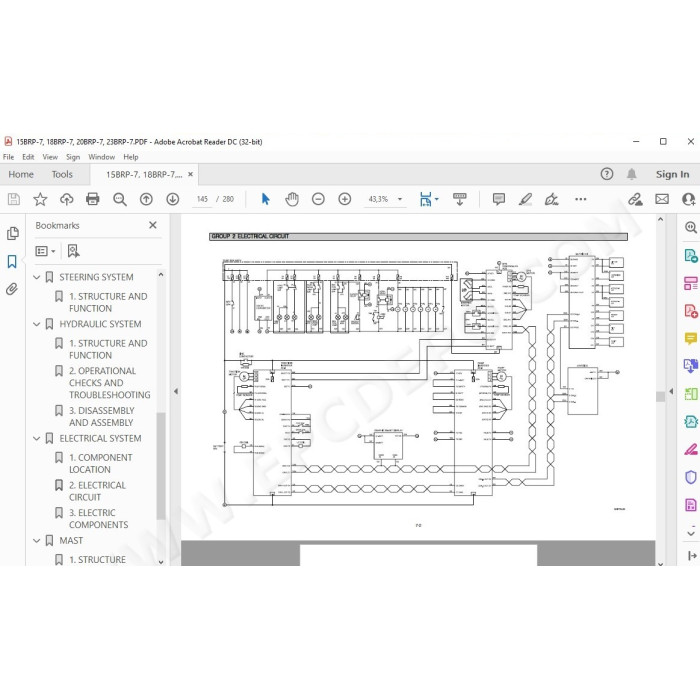Switch to the Tools tab
700x700 pixels.
62,174
